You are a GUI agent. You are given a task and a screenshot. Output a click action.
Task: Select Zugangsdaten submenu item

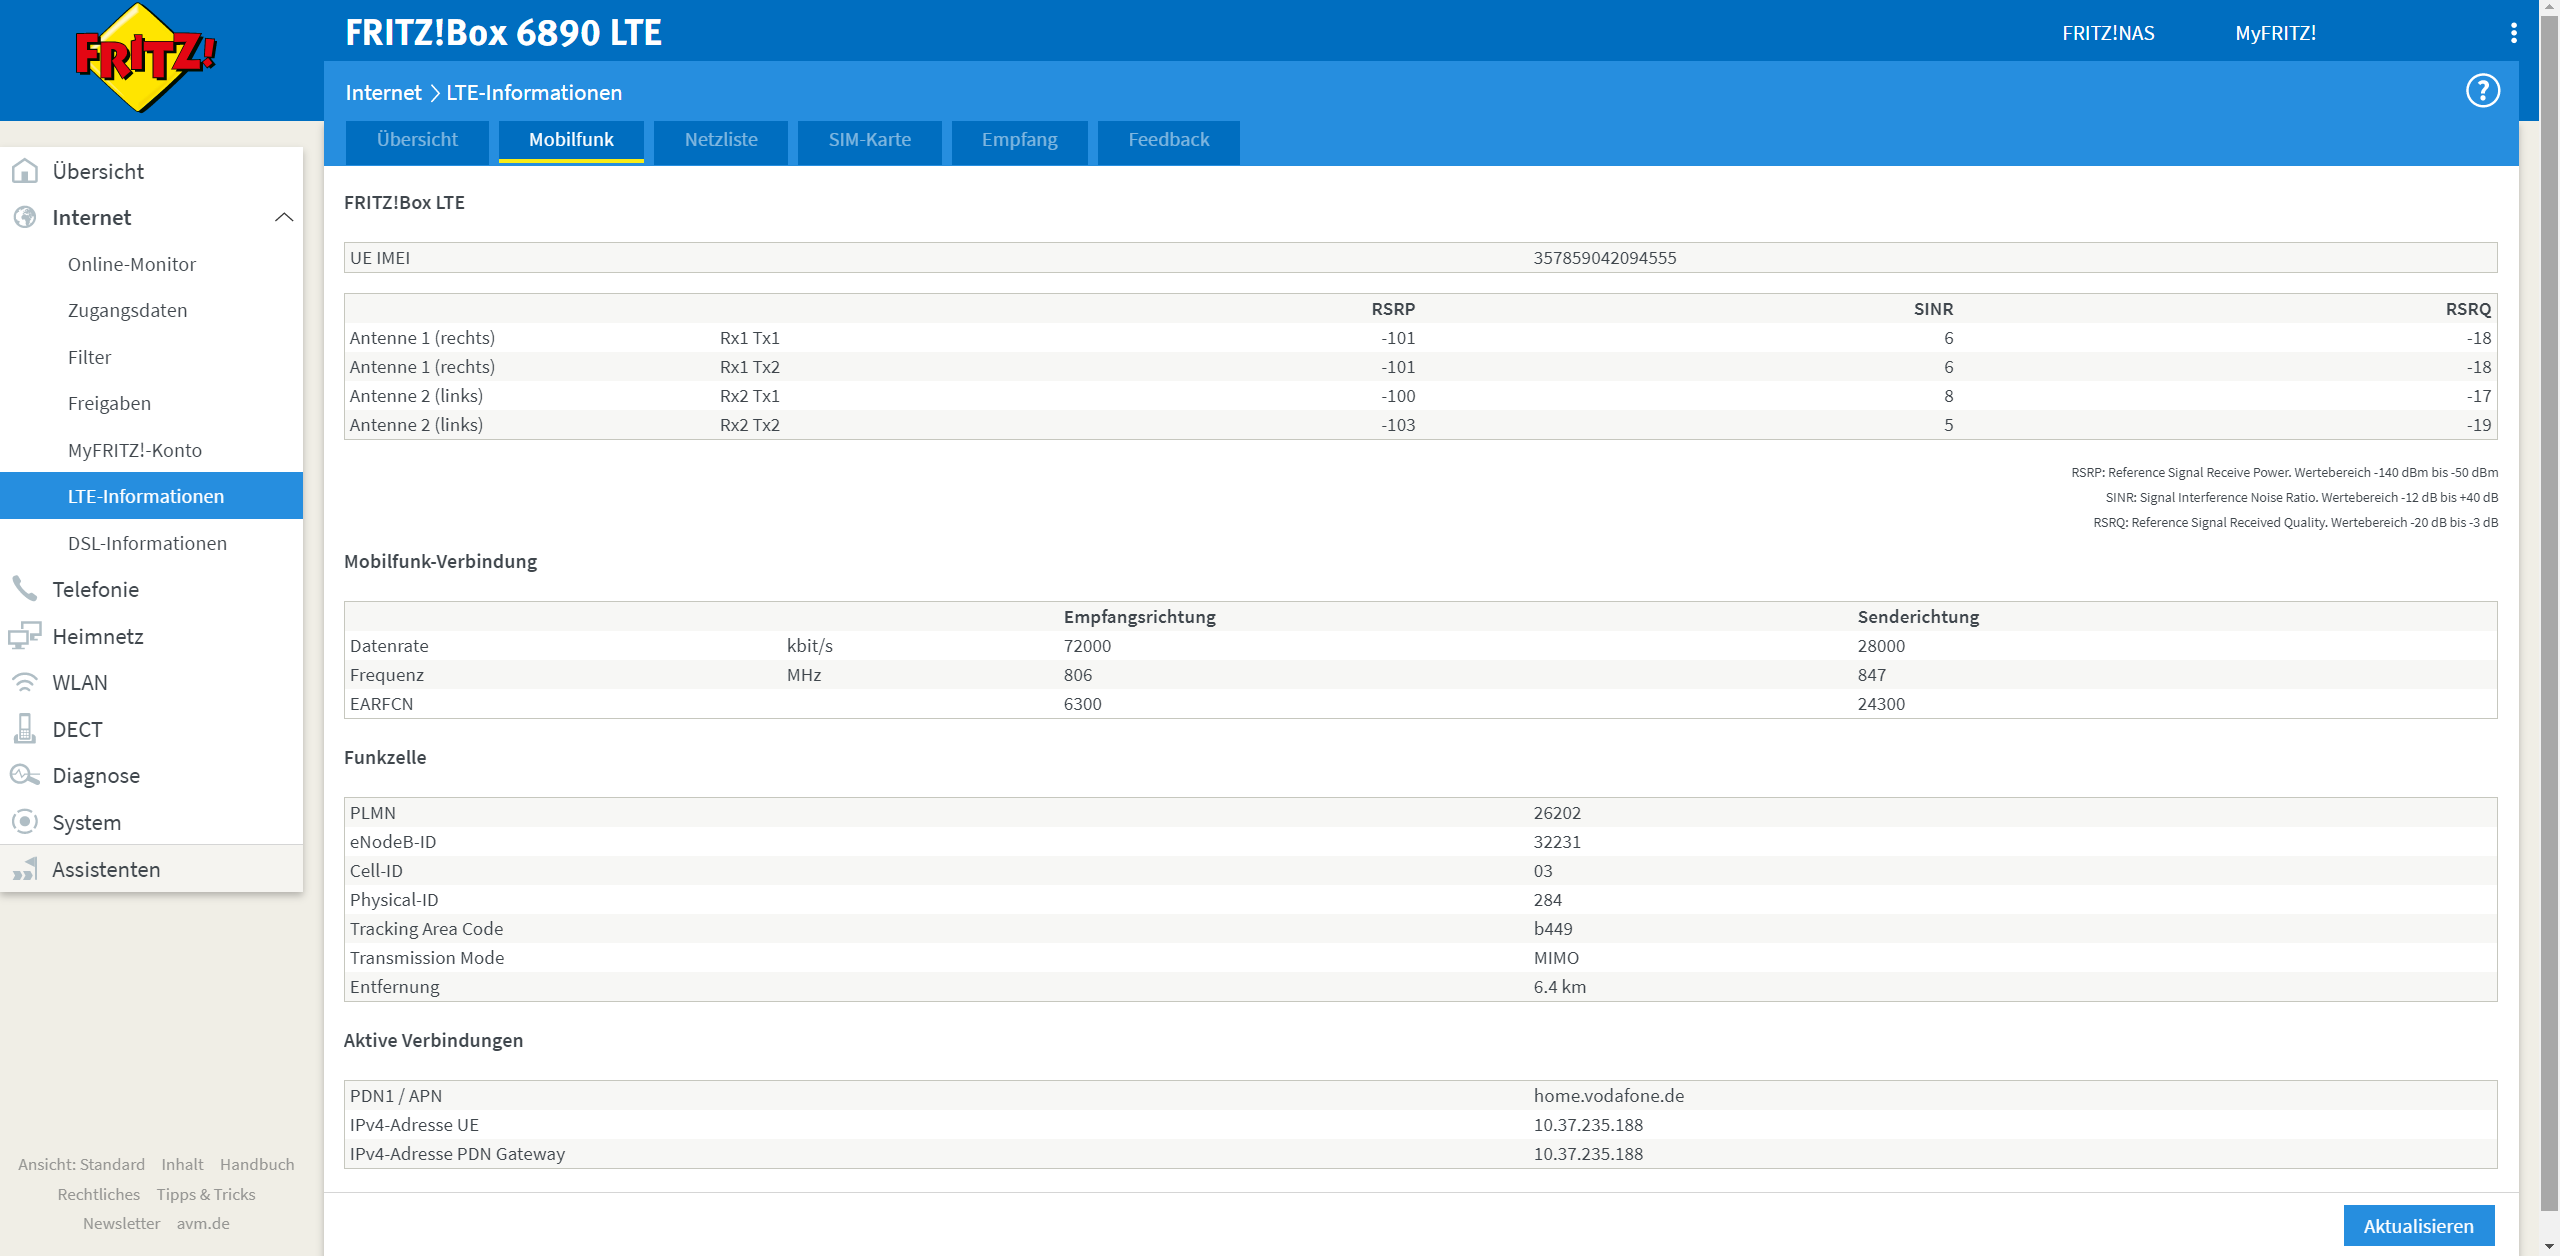tap(151, 310)
